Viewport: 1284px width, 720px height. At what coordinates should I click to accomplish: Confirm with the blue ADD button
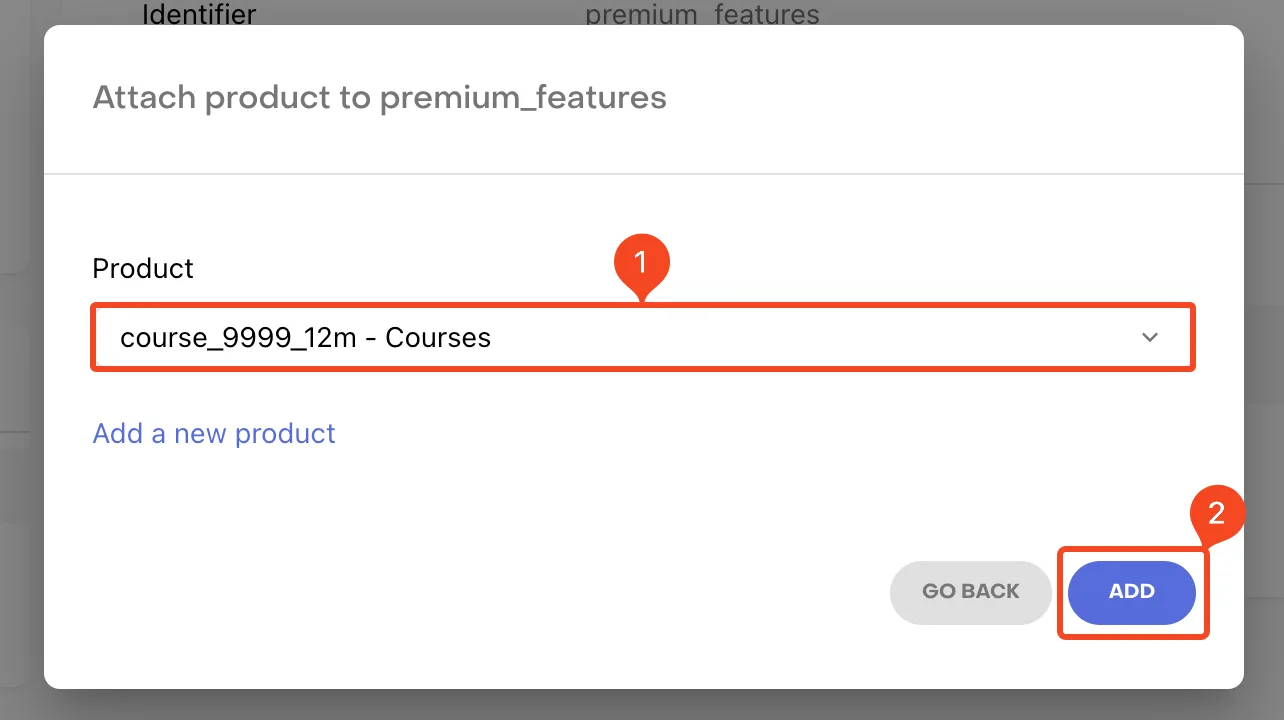click(x=1132, y=591)
